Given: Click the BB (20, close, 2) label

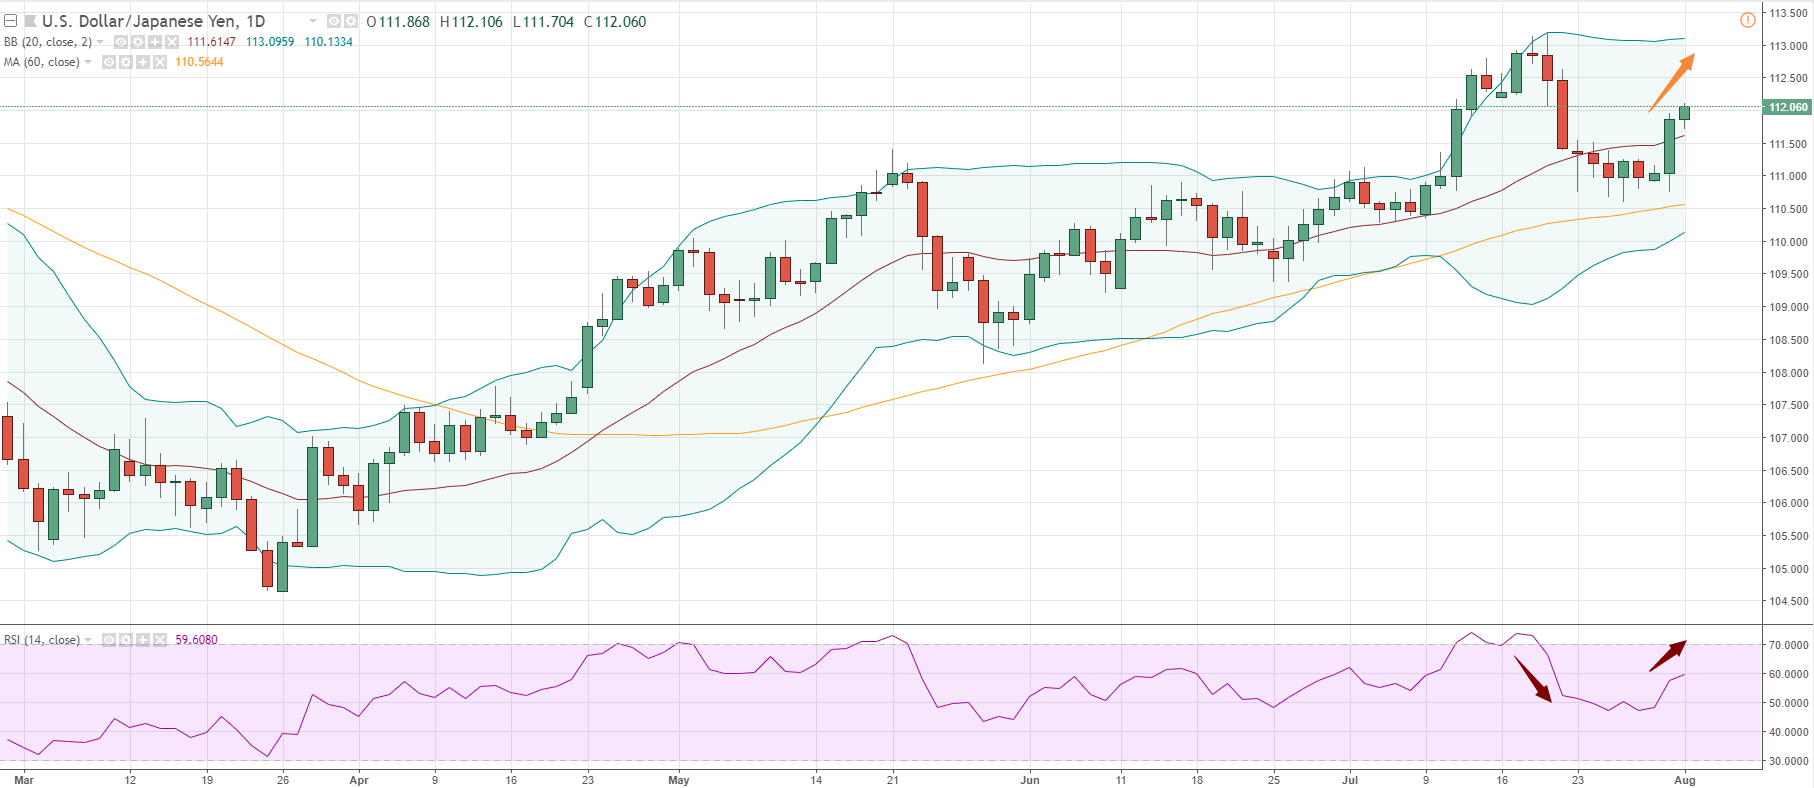Looking at the screenshot, I should click(48, 42).
